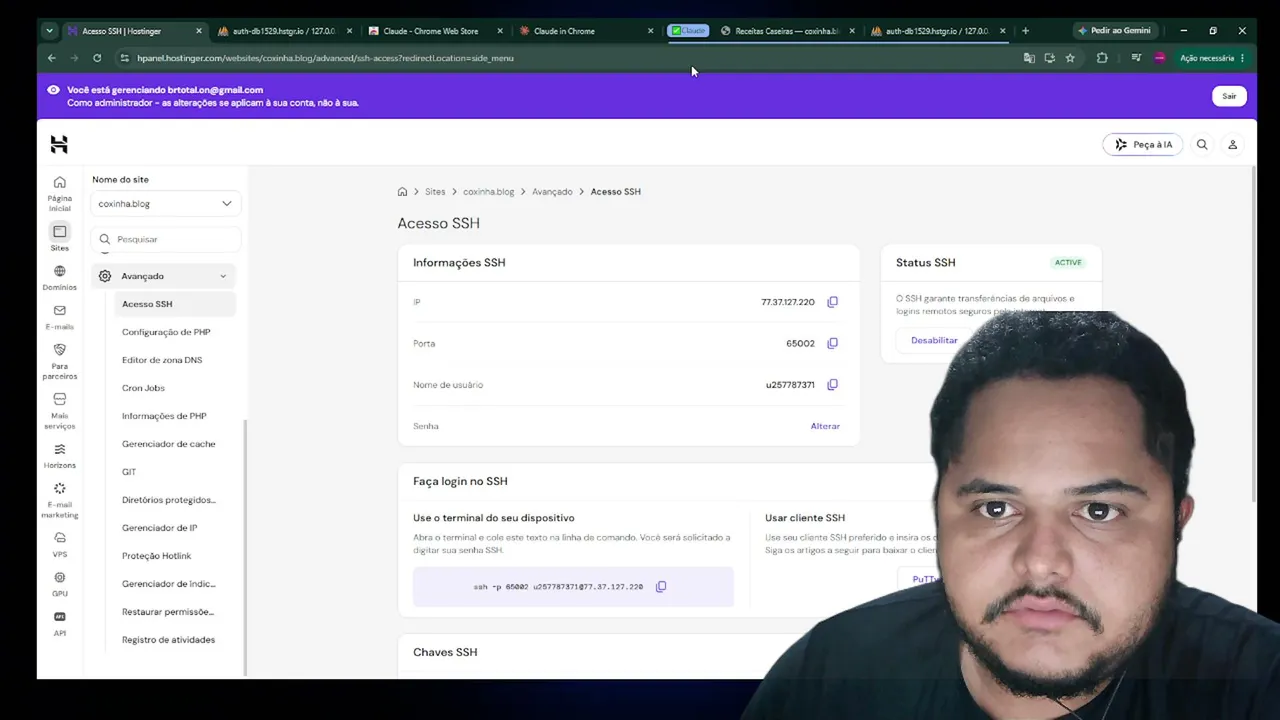1280x720 pixels.
Task: Click the Claude tab group chip
Action: coord(688,31)
